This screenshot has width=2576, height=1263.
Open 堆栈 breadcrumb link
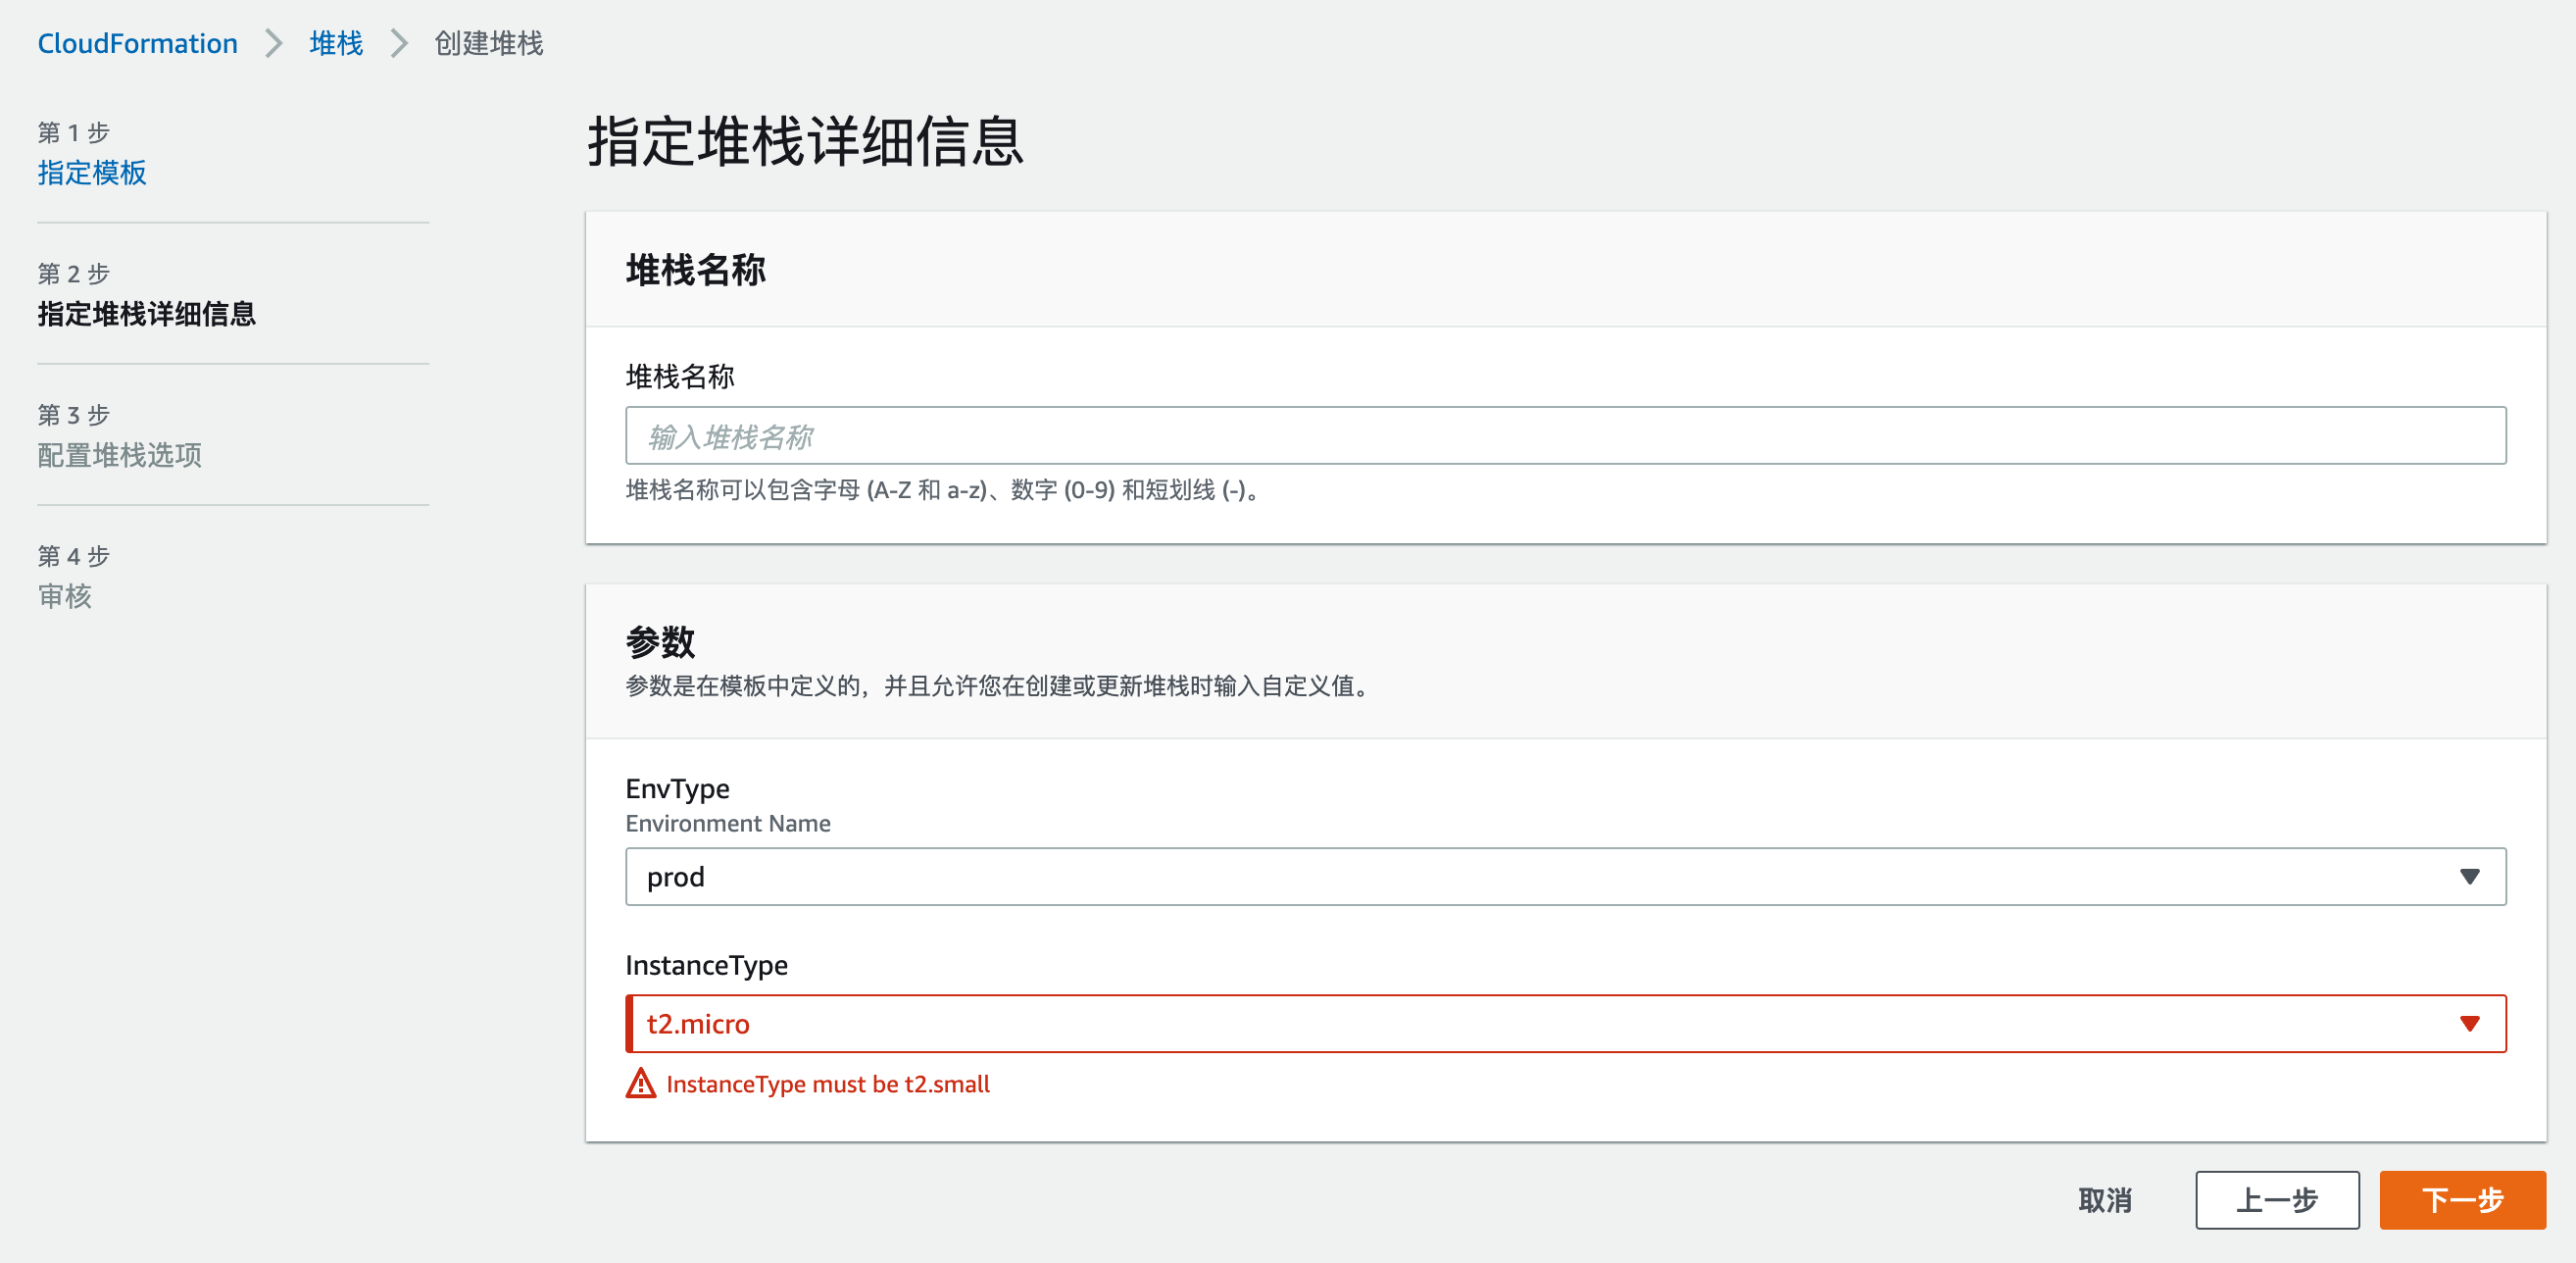(x=336, y=44)
